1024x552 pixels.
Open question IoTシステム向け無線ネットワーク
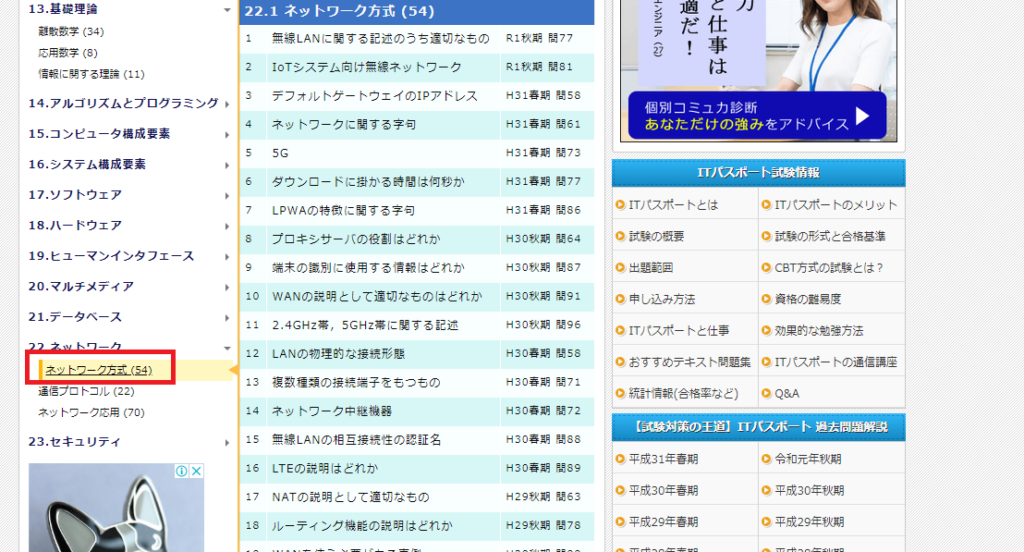(x=366, y=67)
